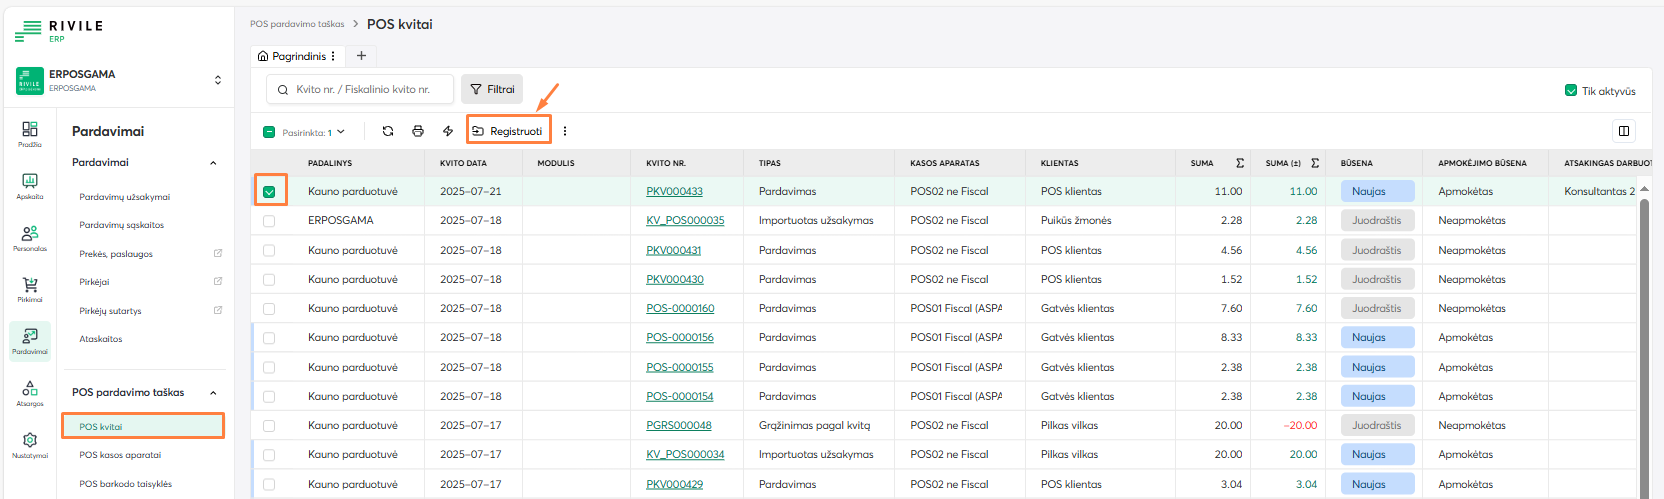Screen dimensions: 1664x499
Task: Open POS kasos aparatai menu item
Action: (120, 455)
